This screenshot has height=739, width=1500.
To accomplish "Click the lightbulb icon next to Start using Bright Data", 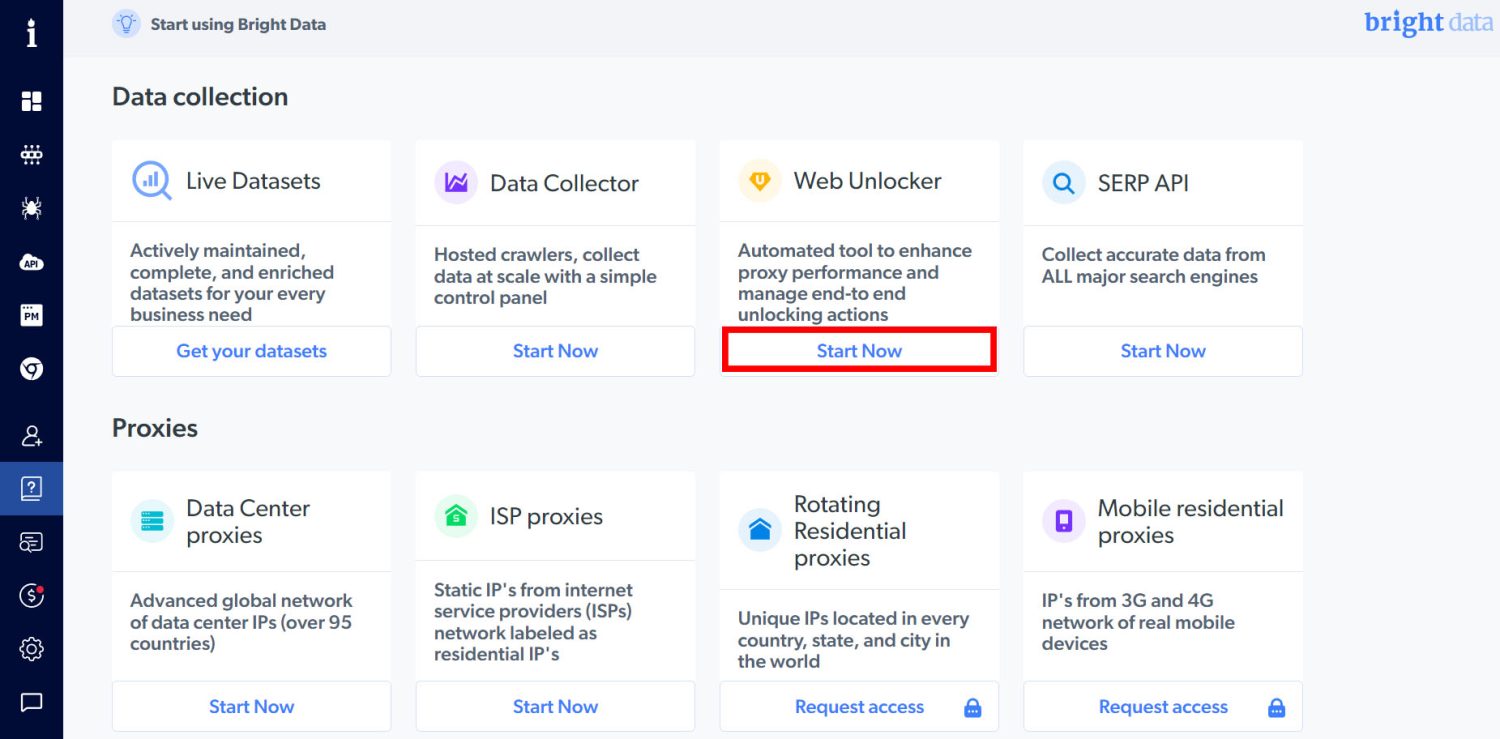I will pyautogui.click(x=125, y=23).
